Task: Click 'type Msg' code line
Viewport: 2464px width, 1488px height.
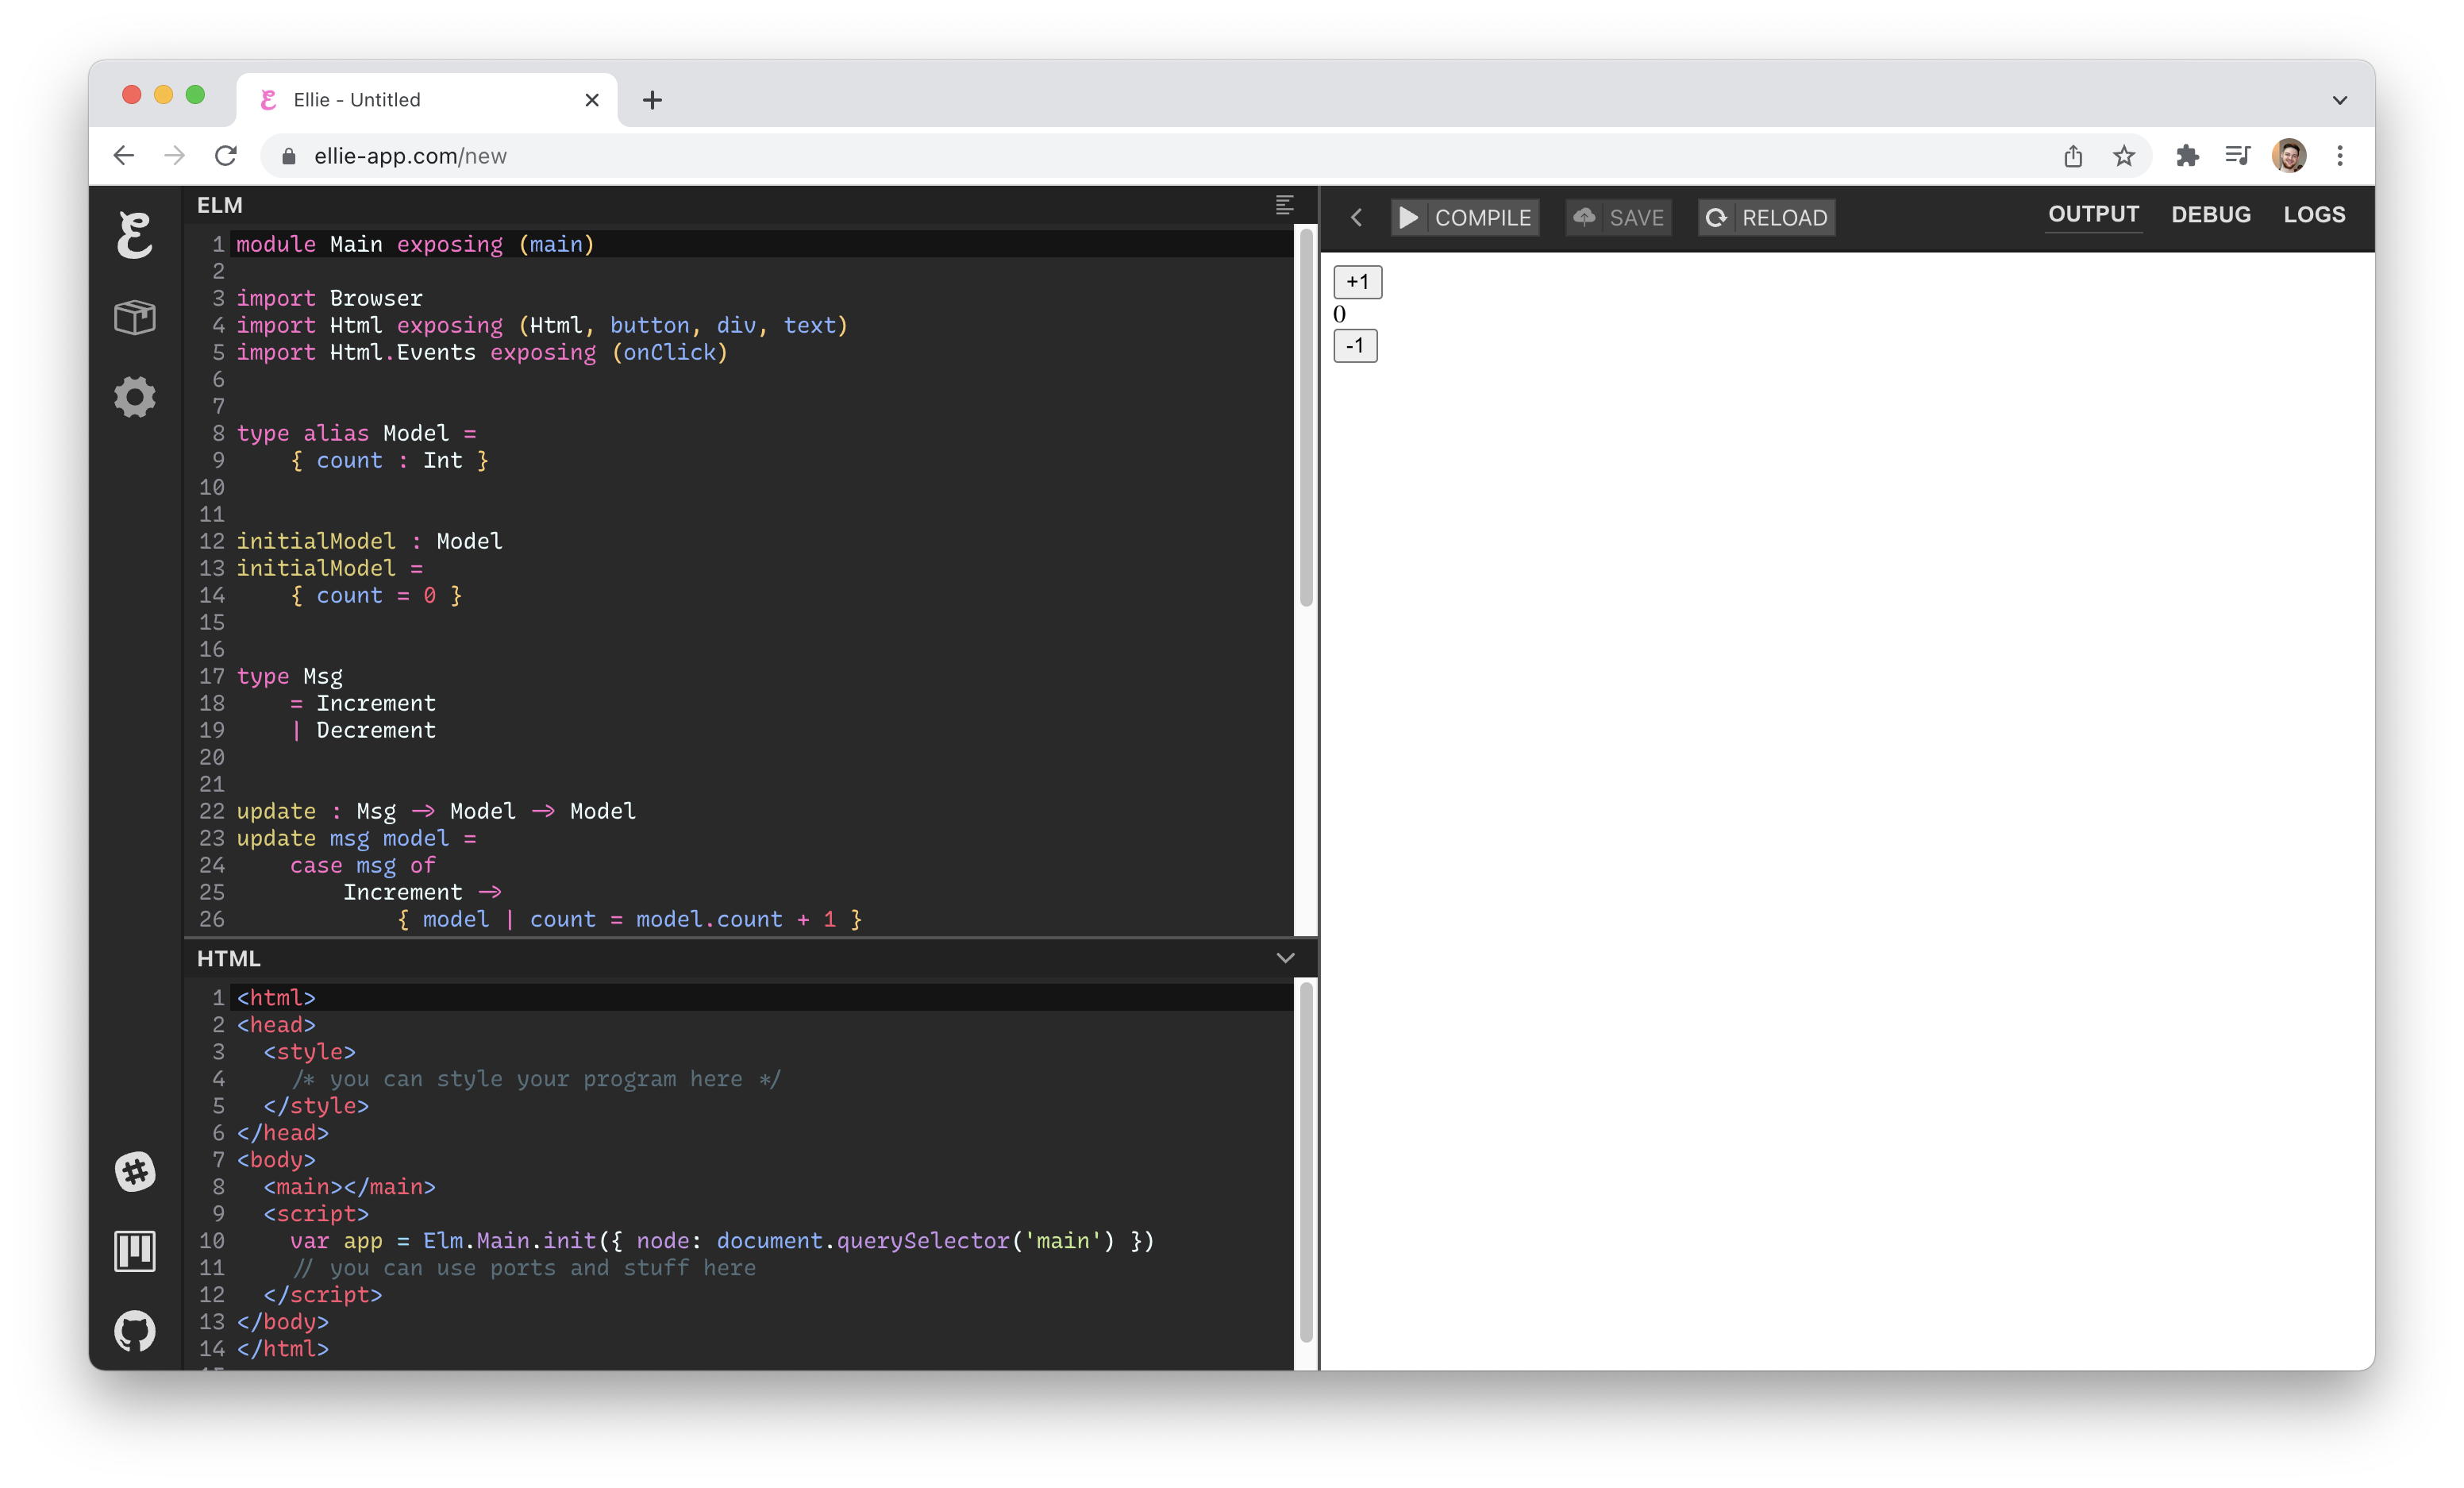Action: (x=290, y=676)
